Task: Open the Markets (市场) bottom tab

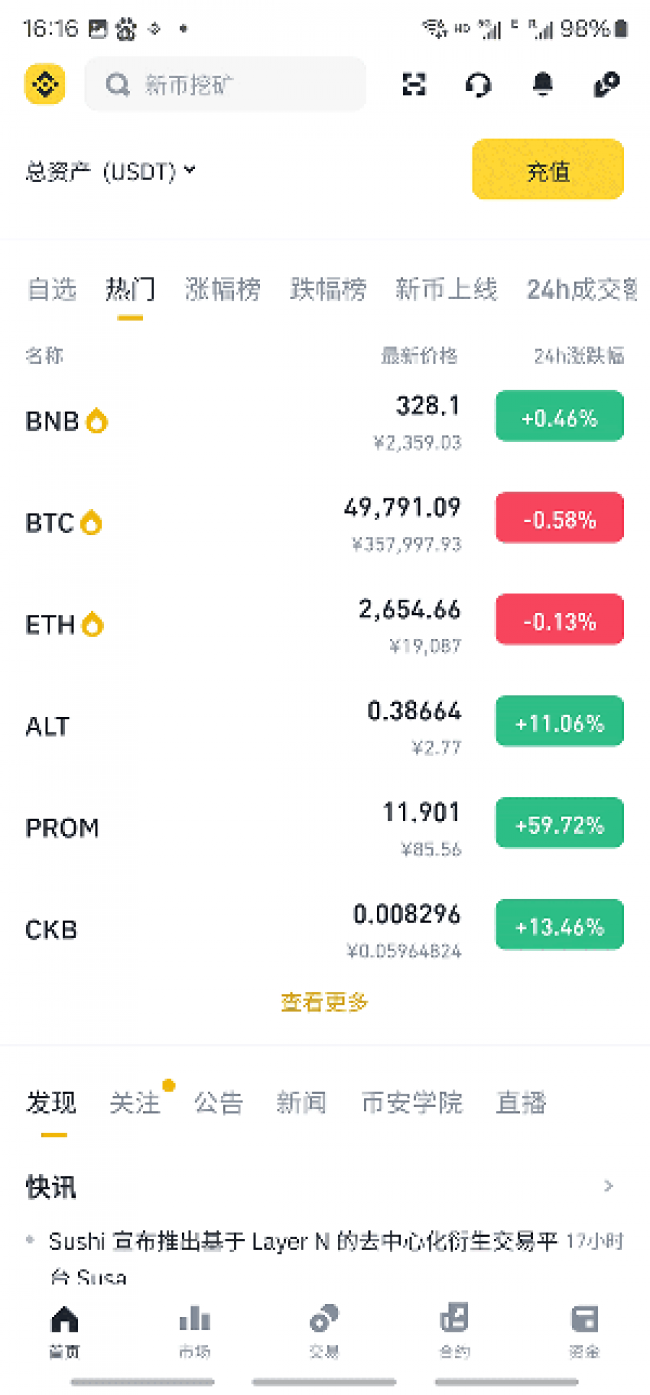Action: (194, 1331)
